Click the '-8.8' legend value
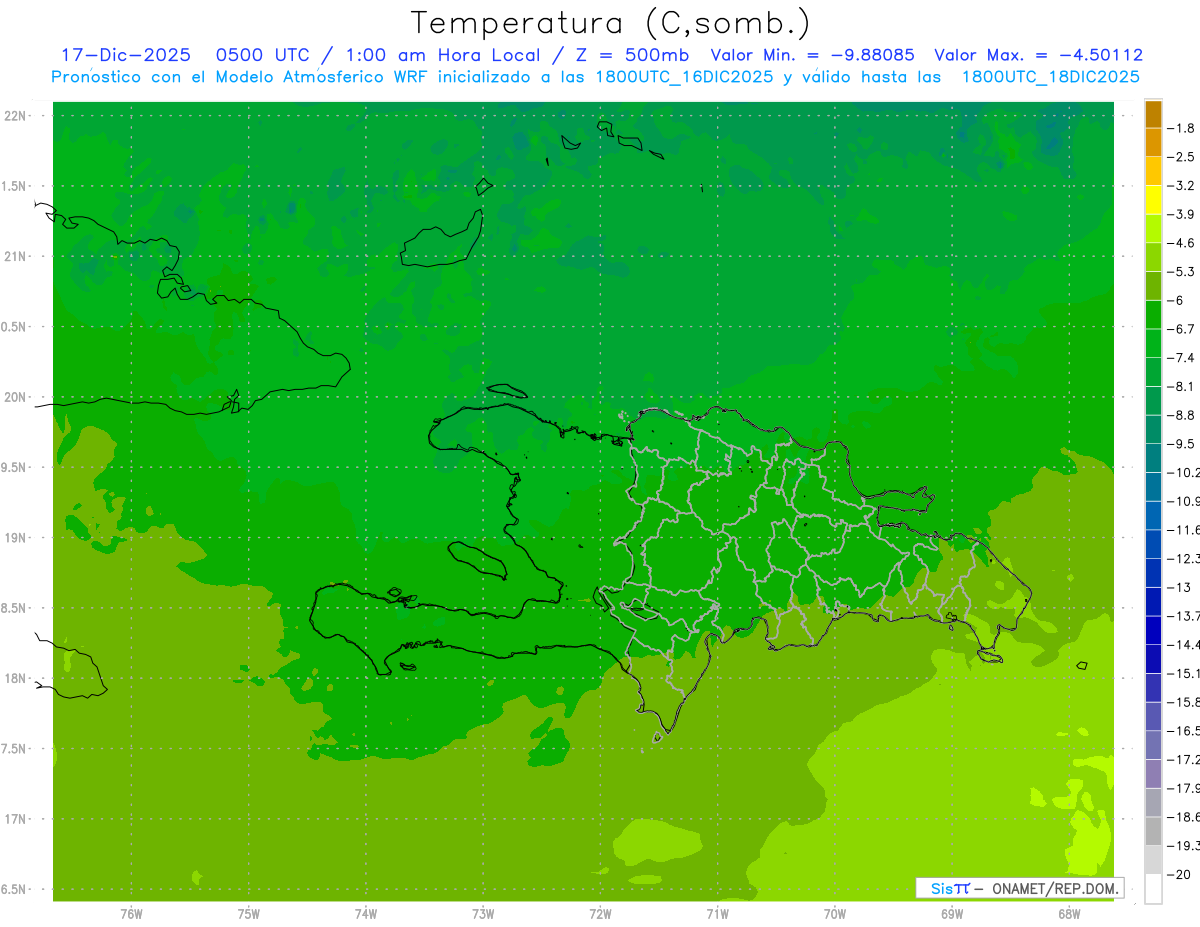Viewport: 1200px width, 927px height. click(x=1181, y=415)
